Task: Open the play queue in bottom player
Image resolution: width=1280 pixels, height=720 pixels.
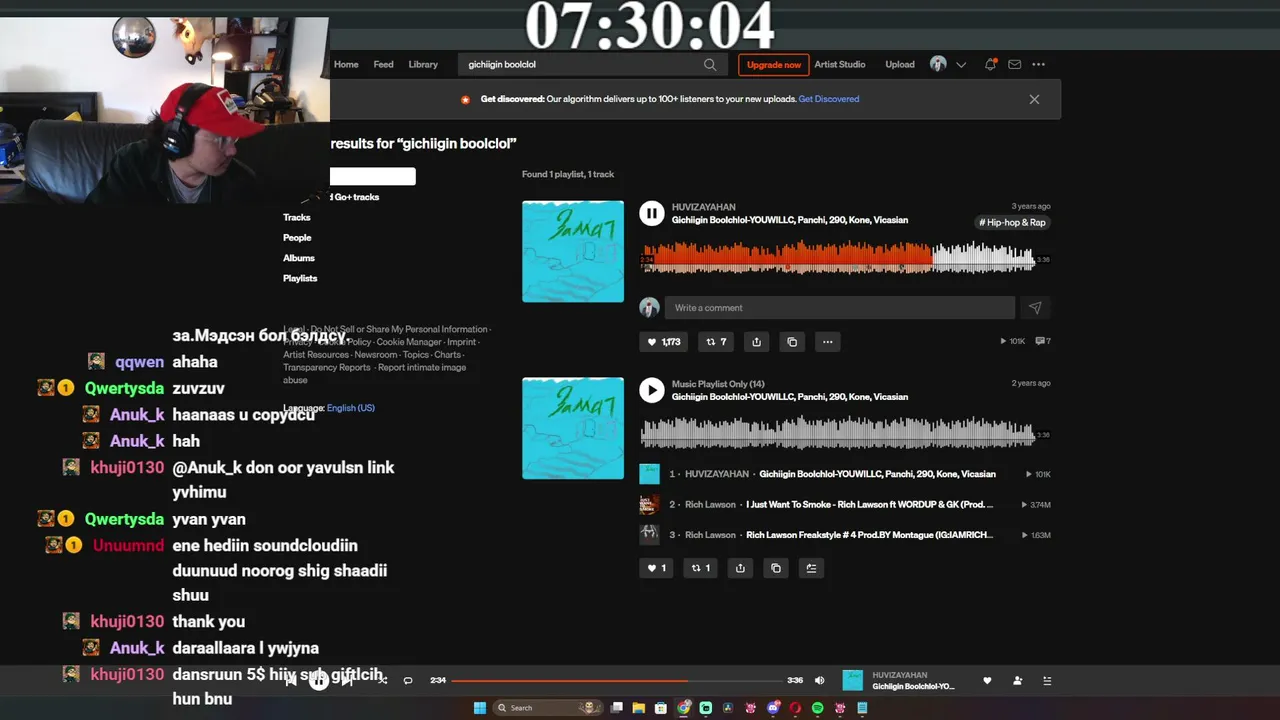Action: click(x=1047, y=681)
